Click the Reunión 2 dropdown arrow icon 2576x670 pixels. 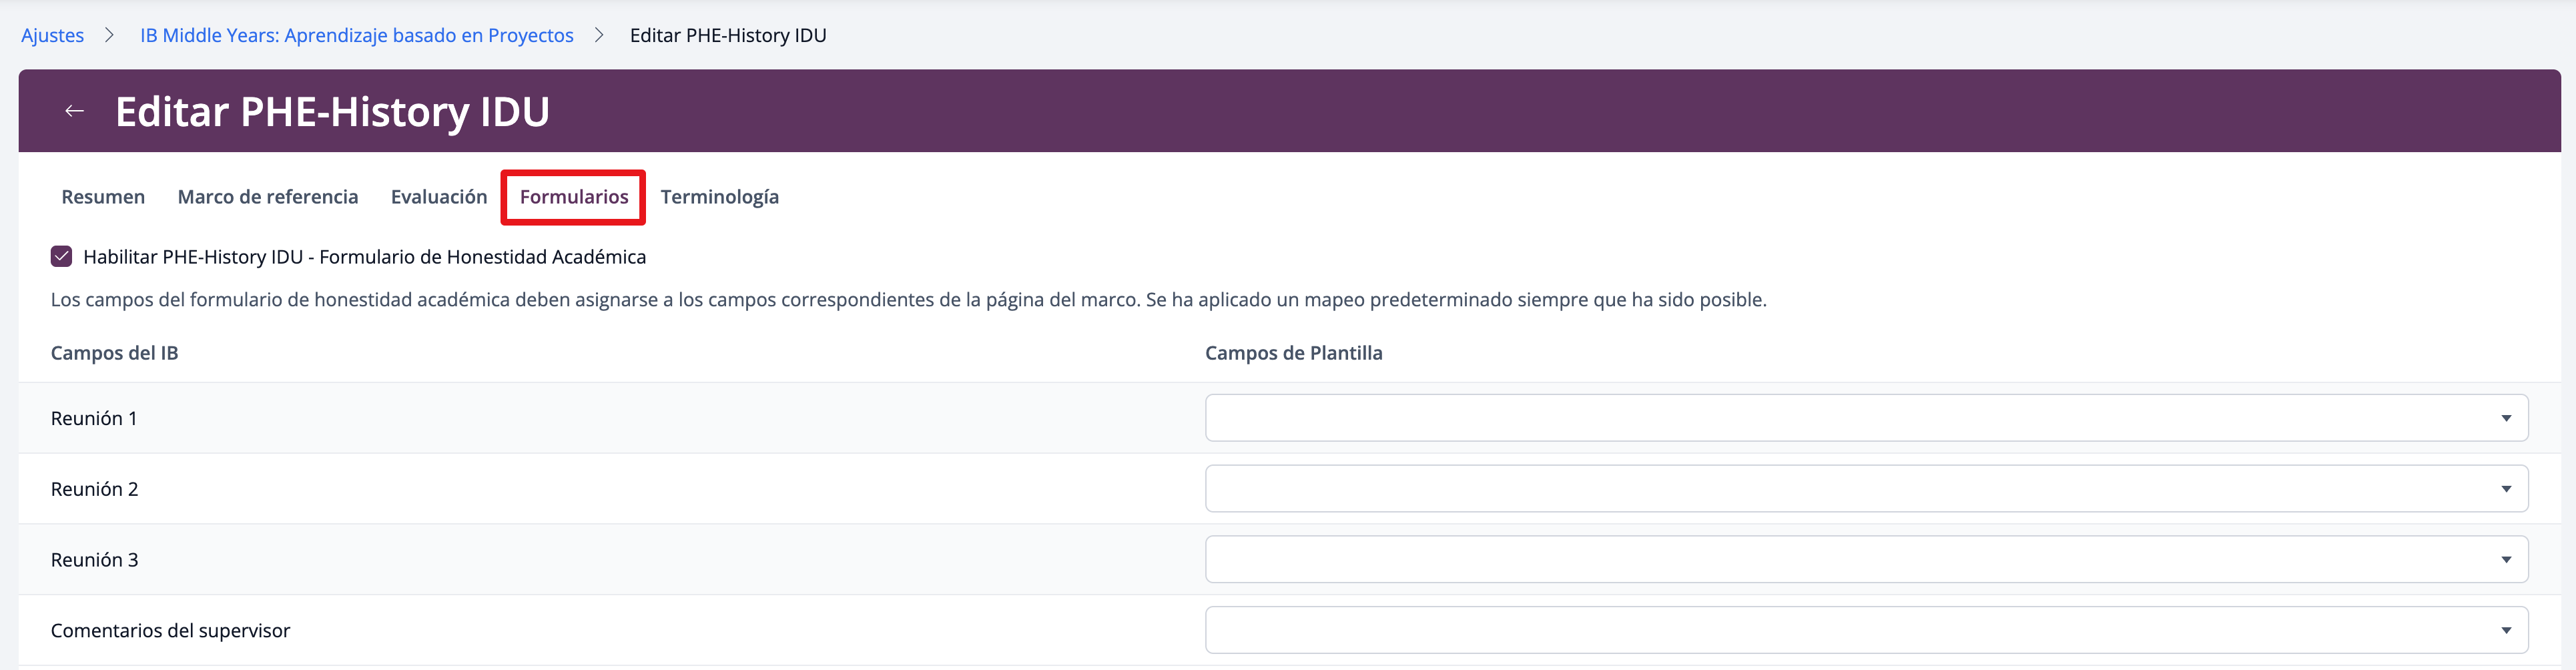point(2505,489)
